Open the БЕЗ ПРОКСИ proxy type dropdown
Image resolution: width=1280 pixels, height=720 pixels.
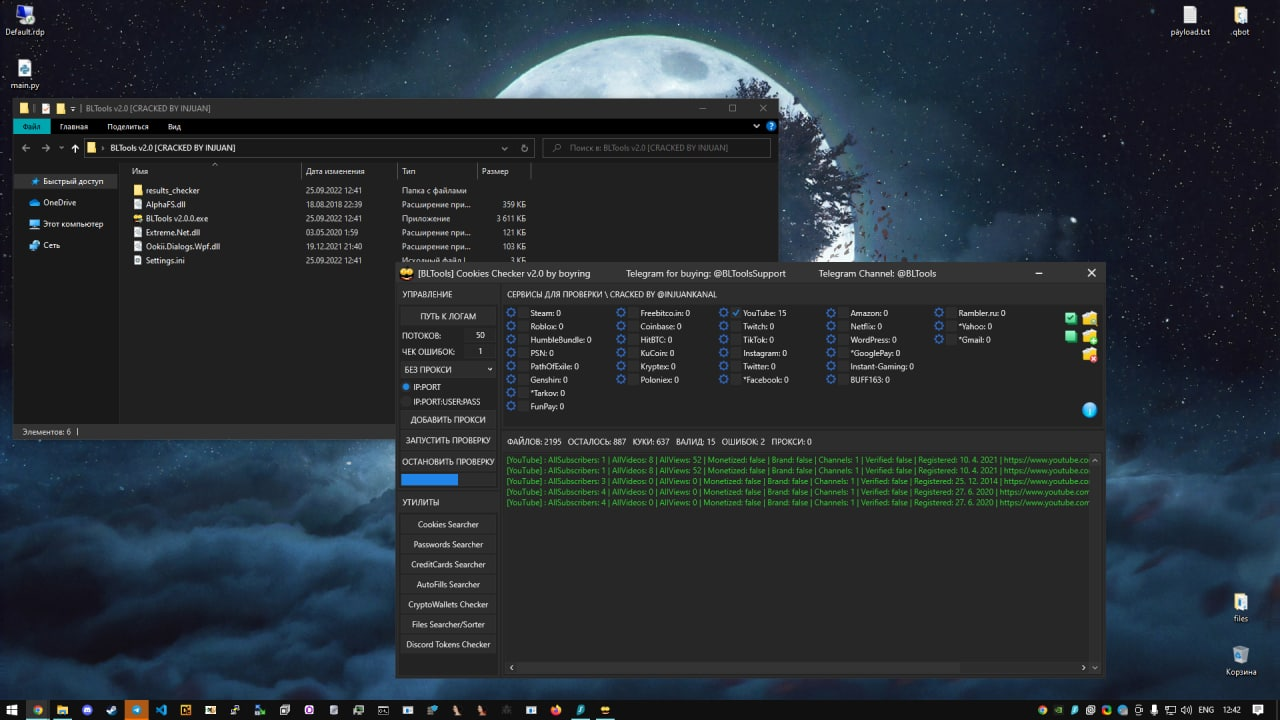(448, 370)
